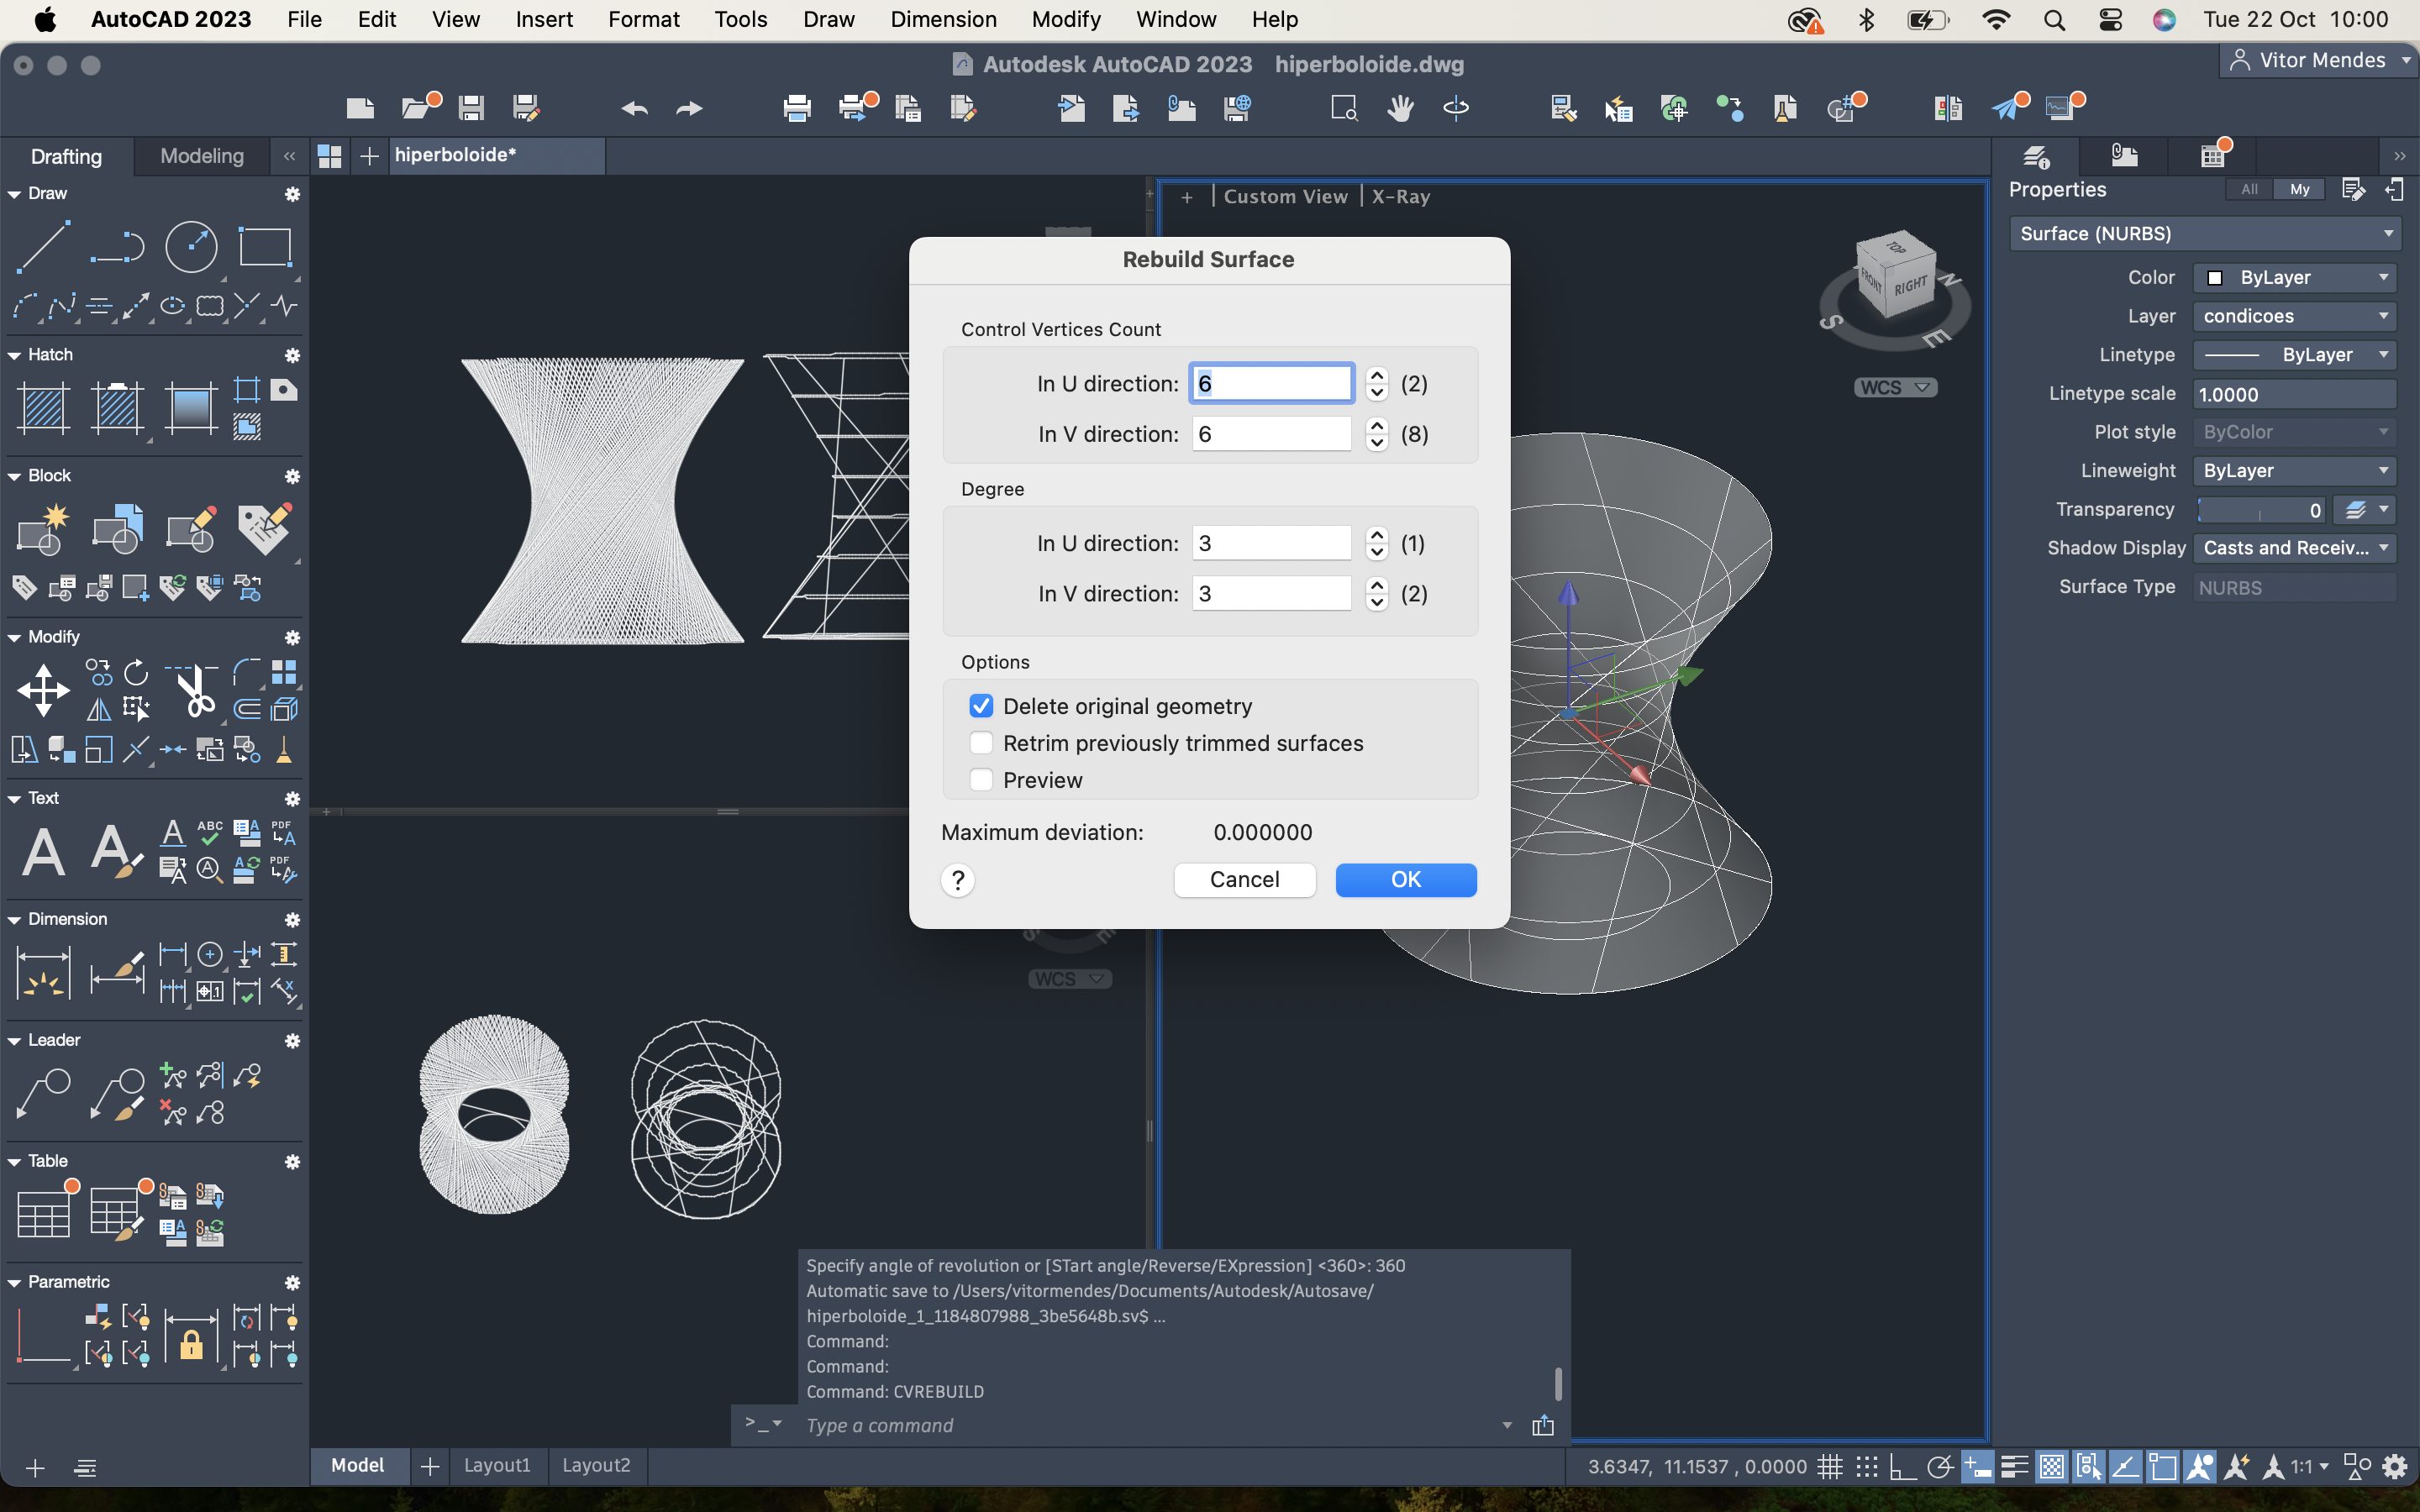Toggle grid display in status bar

coord(1830,1467)
